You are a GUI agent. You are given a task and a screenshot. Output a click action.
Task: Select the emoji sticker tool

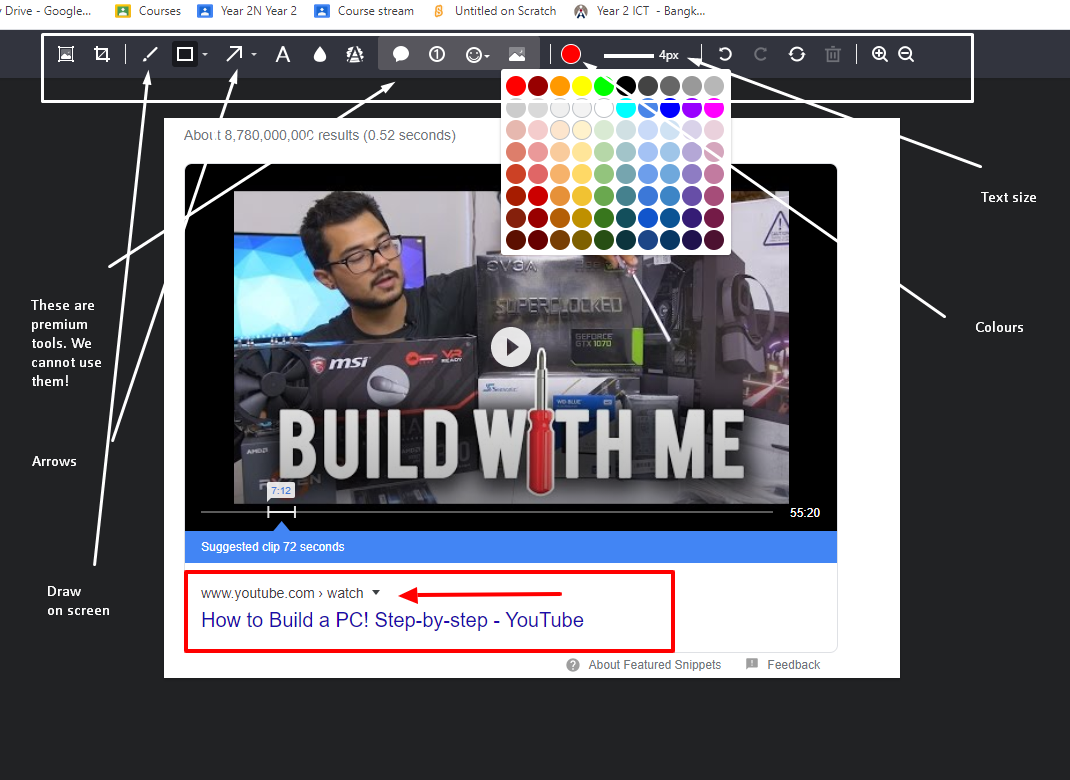coord(473,55)
